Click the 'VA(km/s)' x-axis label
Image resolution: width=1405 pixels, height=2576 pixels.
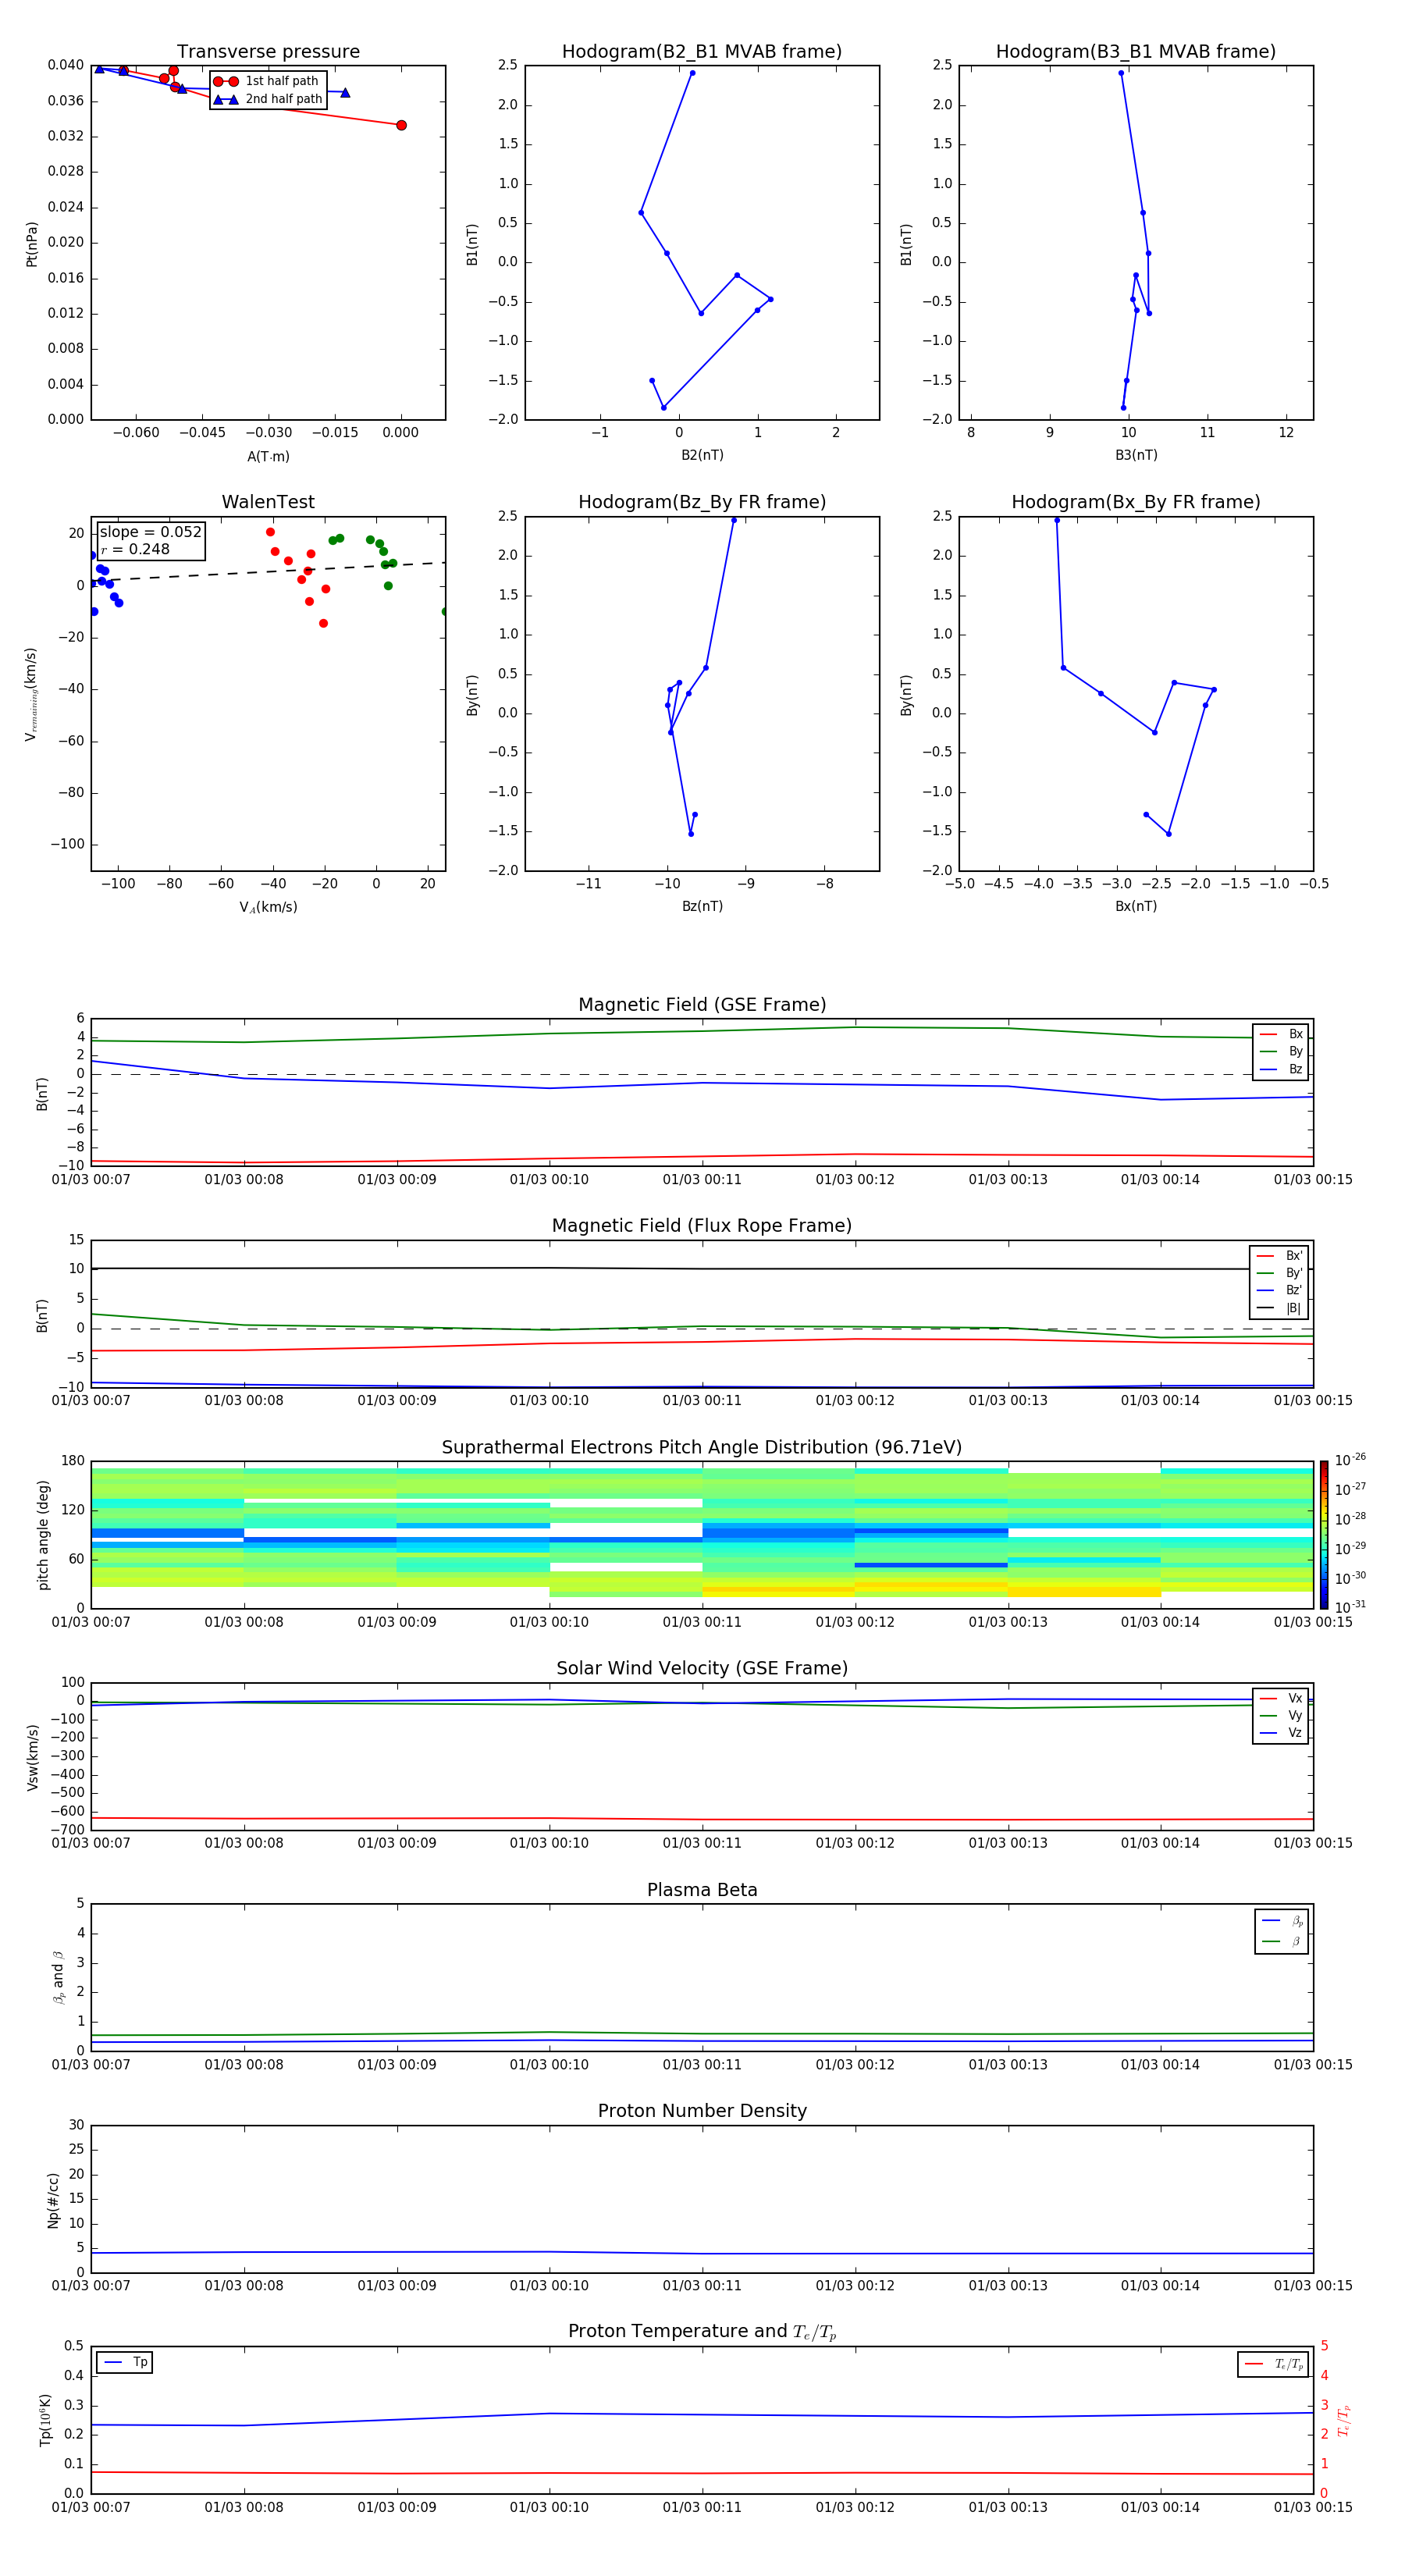[268, 907]
